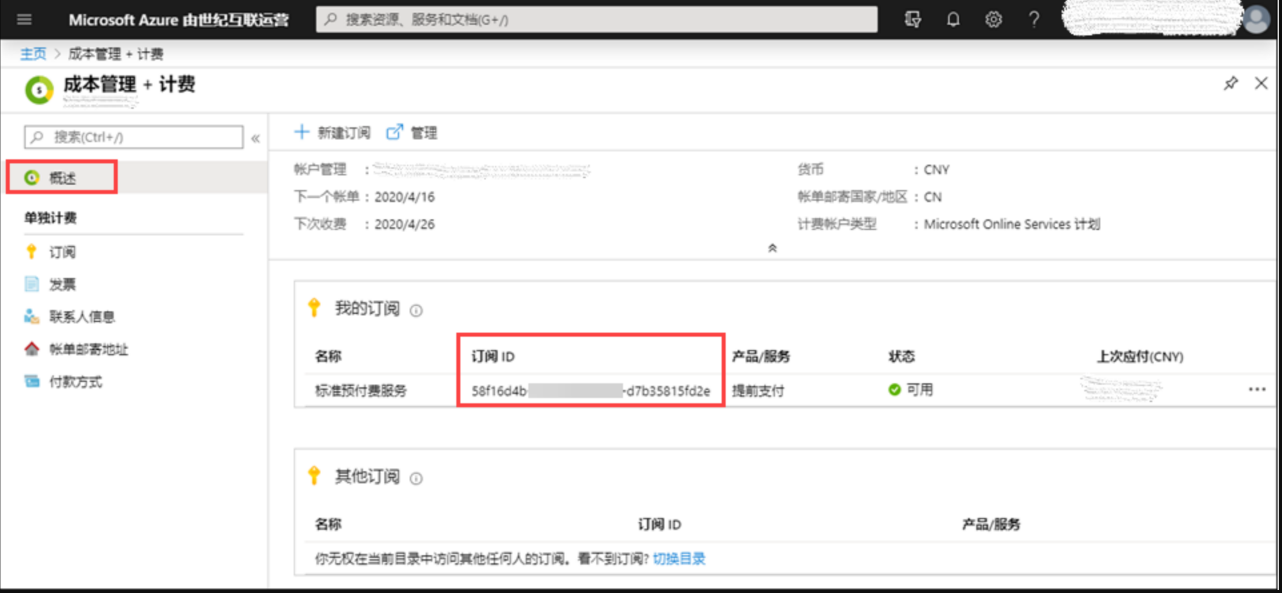This screenshot has height=593, width=1282.
Task: Open 发票 in the left menu
Action: click(62, 284)
